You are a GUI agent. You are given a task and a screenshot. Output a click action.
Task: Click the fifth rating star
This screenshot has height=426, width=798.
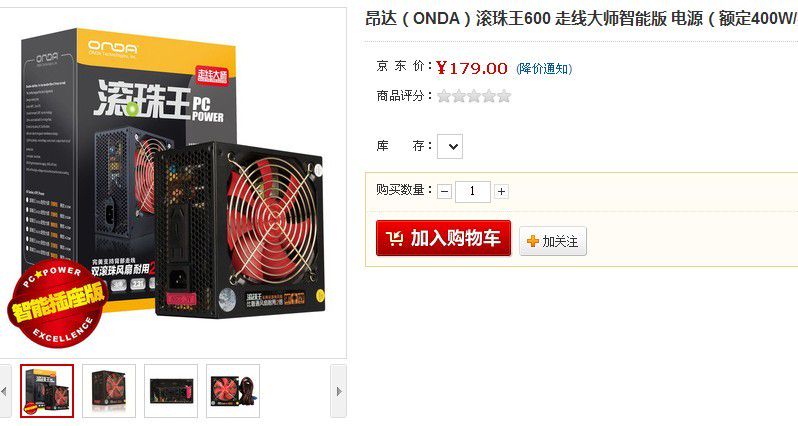point(504,96)
